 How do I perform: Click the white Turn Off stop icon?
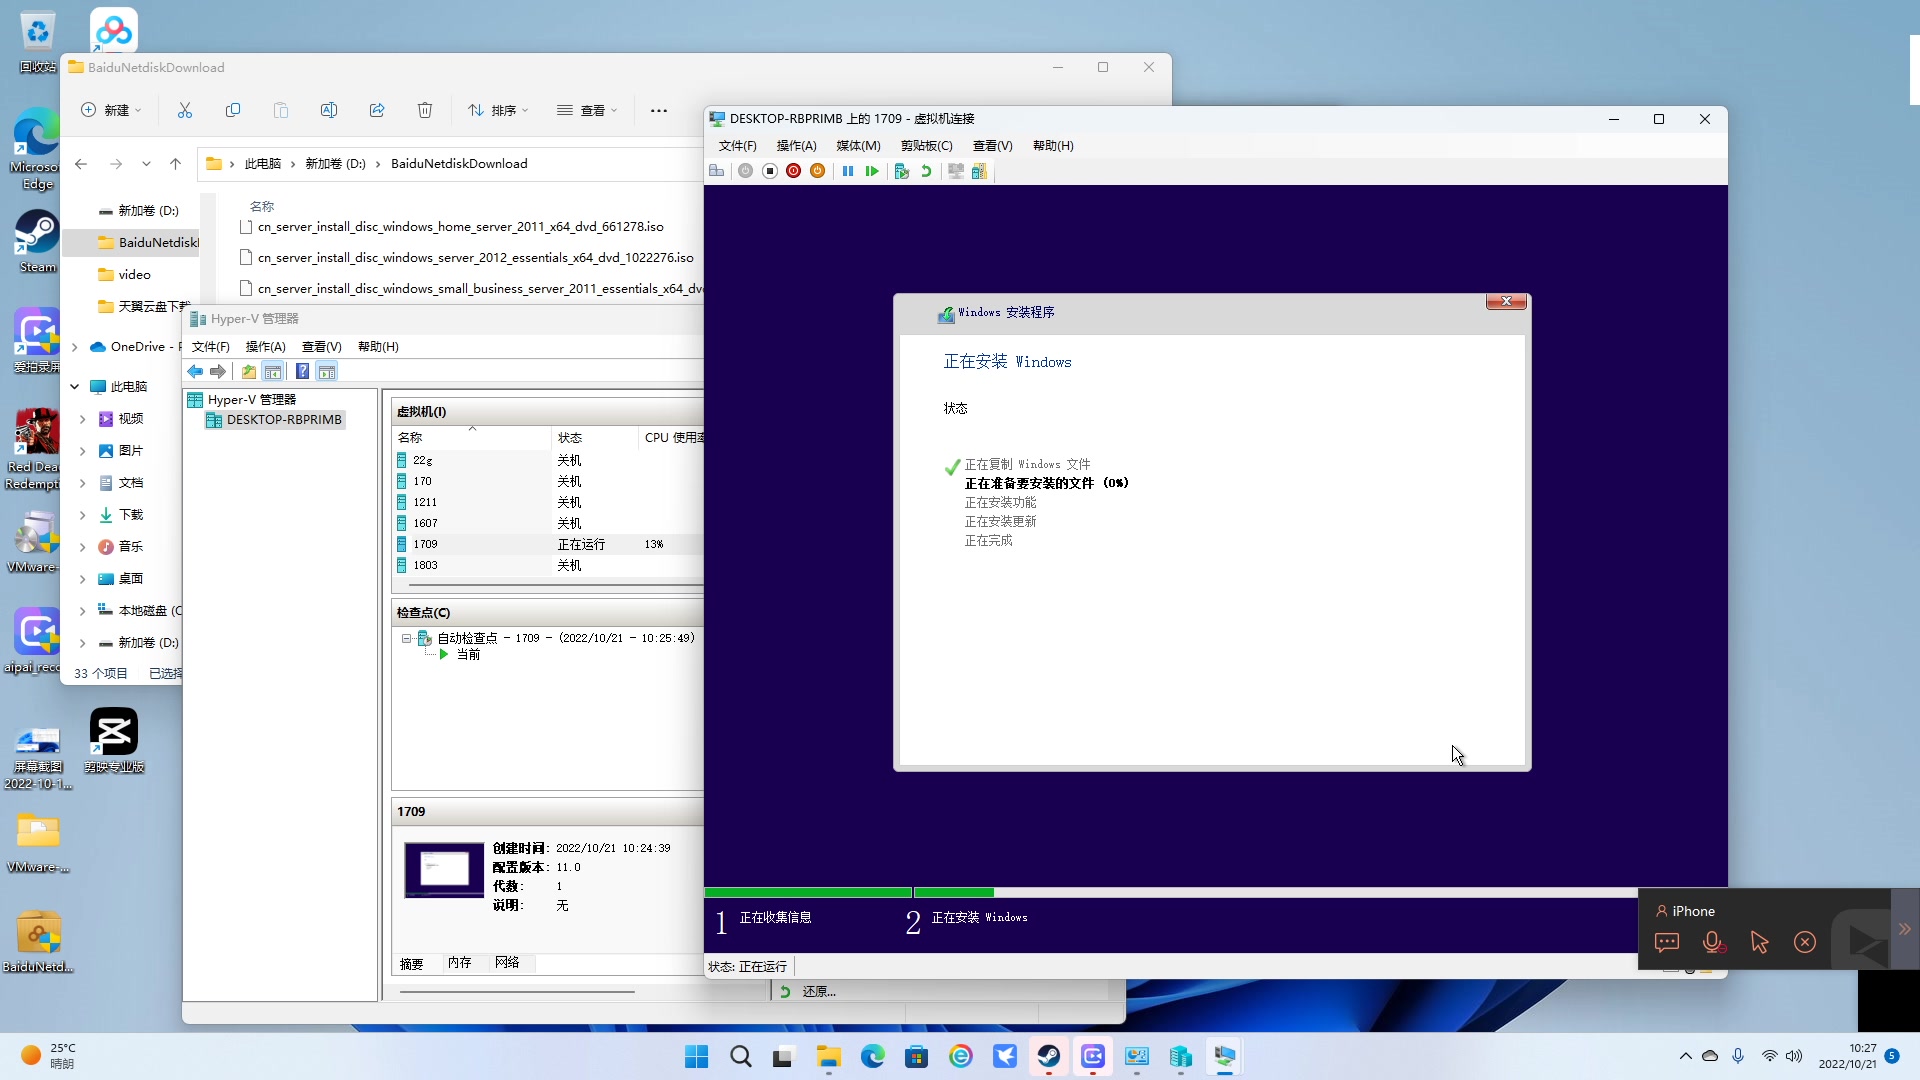click(x=770, y=171)
